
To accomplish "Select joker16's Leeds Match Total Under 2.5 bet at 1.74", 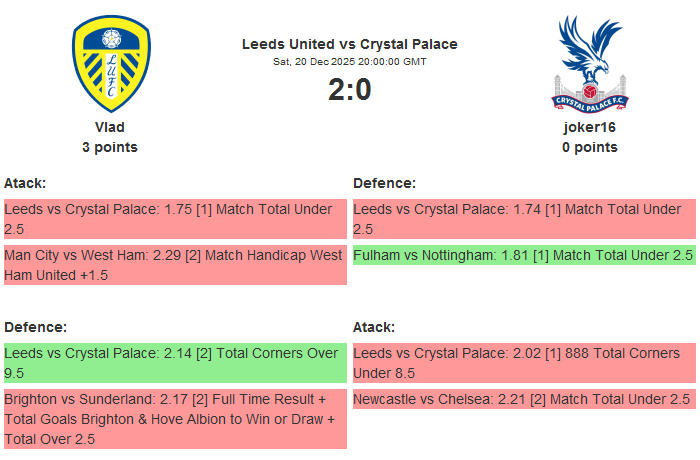I will (x=524, y=219).
